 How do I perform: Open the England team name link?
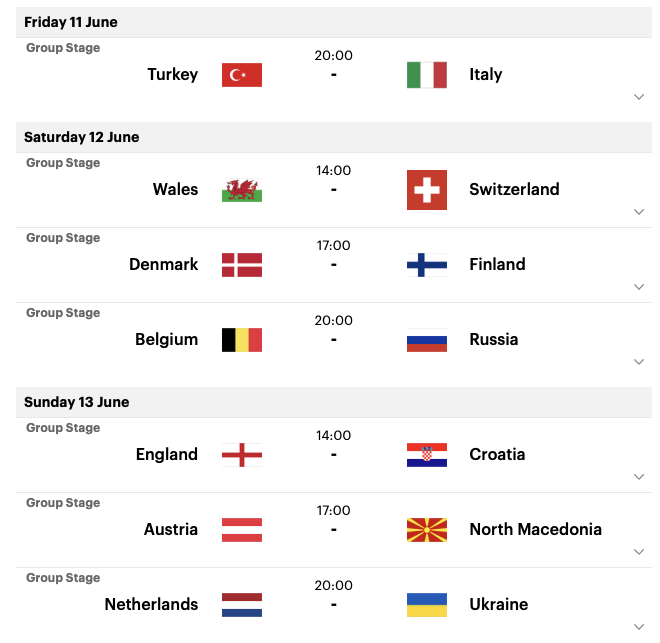point(167,454)
